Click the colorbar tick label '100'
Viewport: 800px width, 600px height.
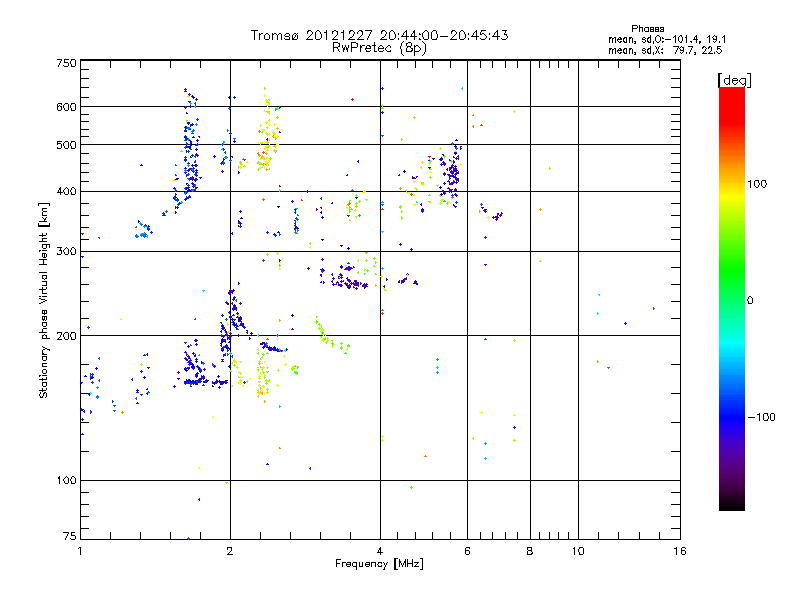click(x=757, y=184)
